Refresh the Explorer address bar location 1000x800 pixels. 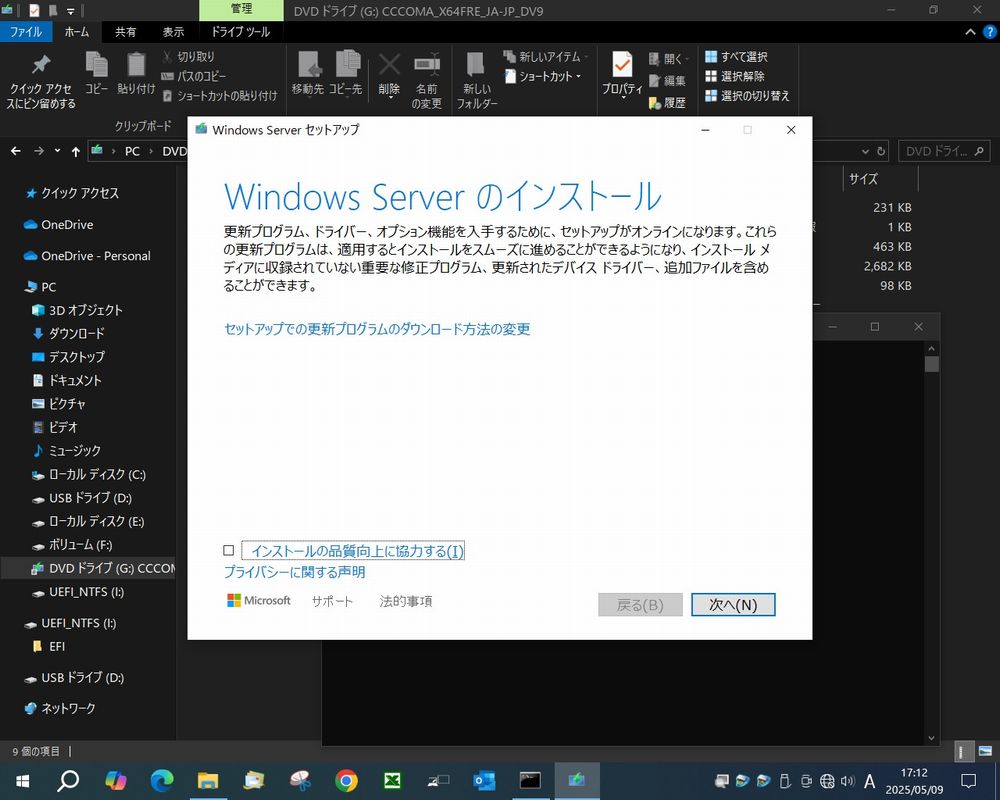click(x=881, y=151)
